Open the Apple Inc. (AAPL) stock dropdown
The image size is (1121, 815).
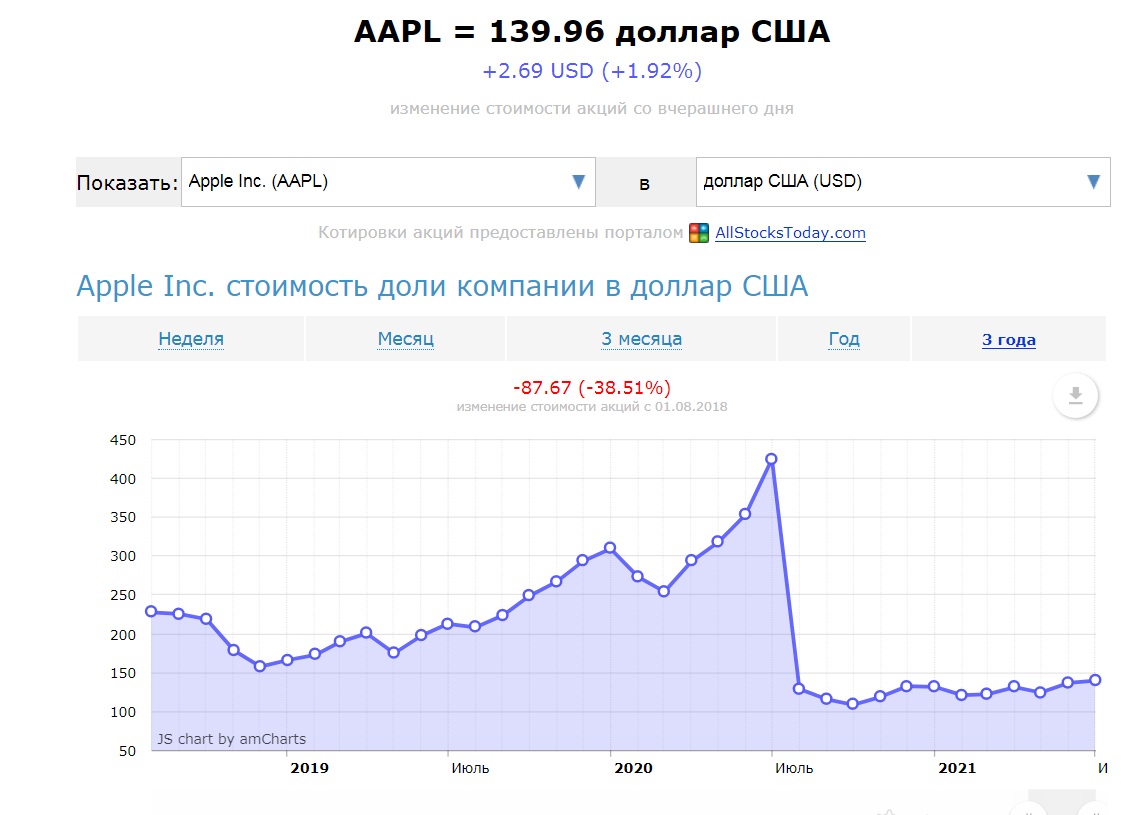tap(388, 182)
